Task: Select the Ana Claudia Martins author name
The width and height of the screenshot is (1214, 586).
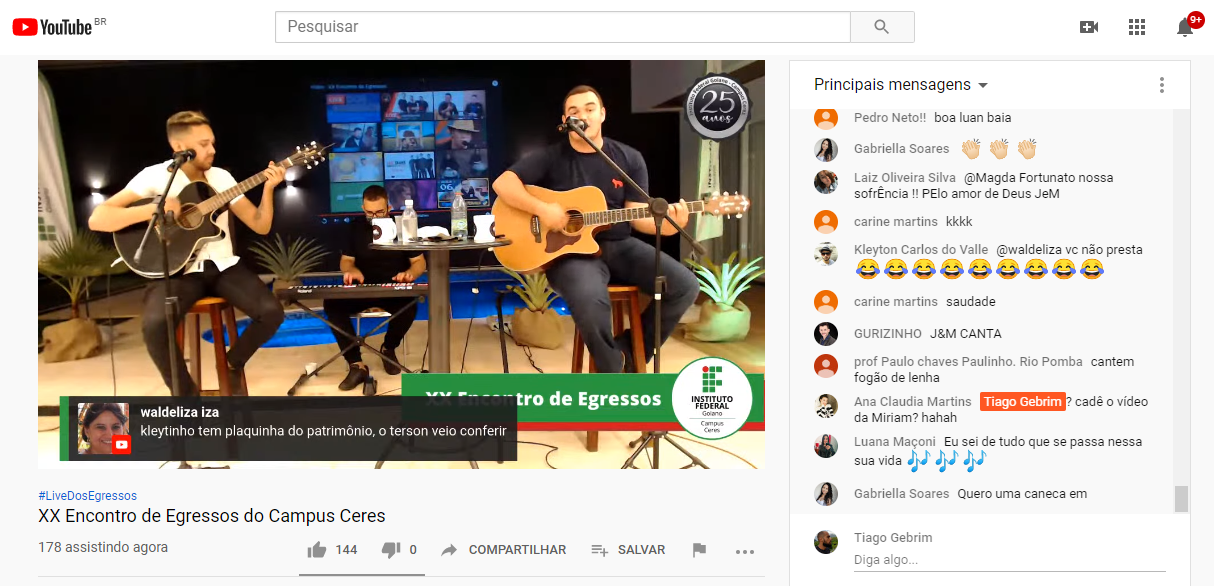Action: pos(913,402)
